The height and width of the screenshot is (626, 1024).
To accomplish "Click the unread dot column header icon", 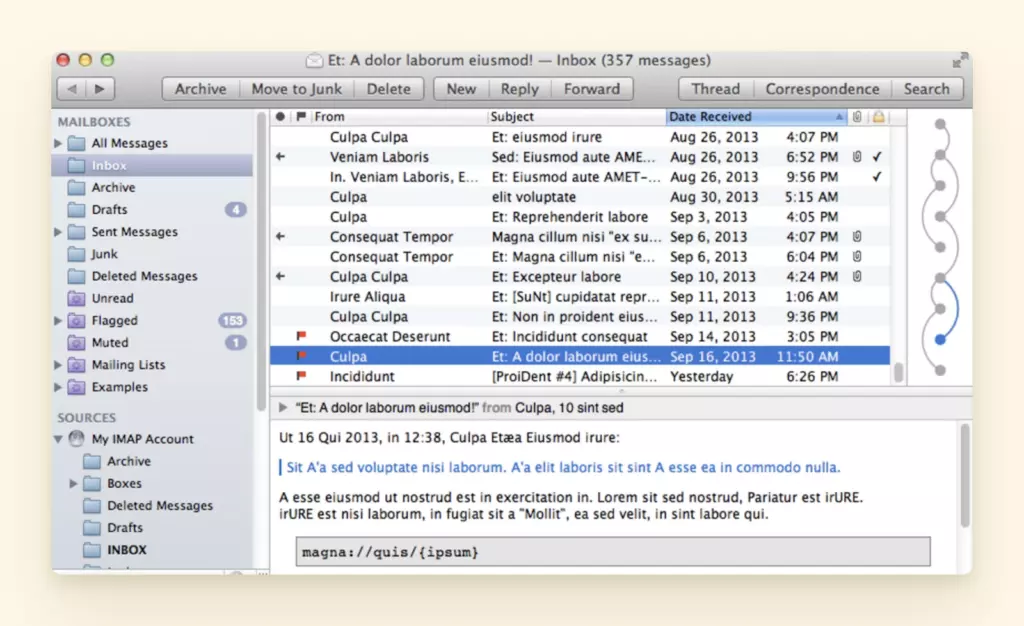I will pos(280,116).
